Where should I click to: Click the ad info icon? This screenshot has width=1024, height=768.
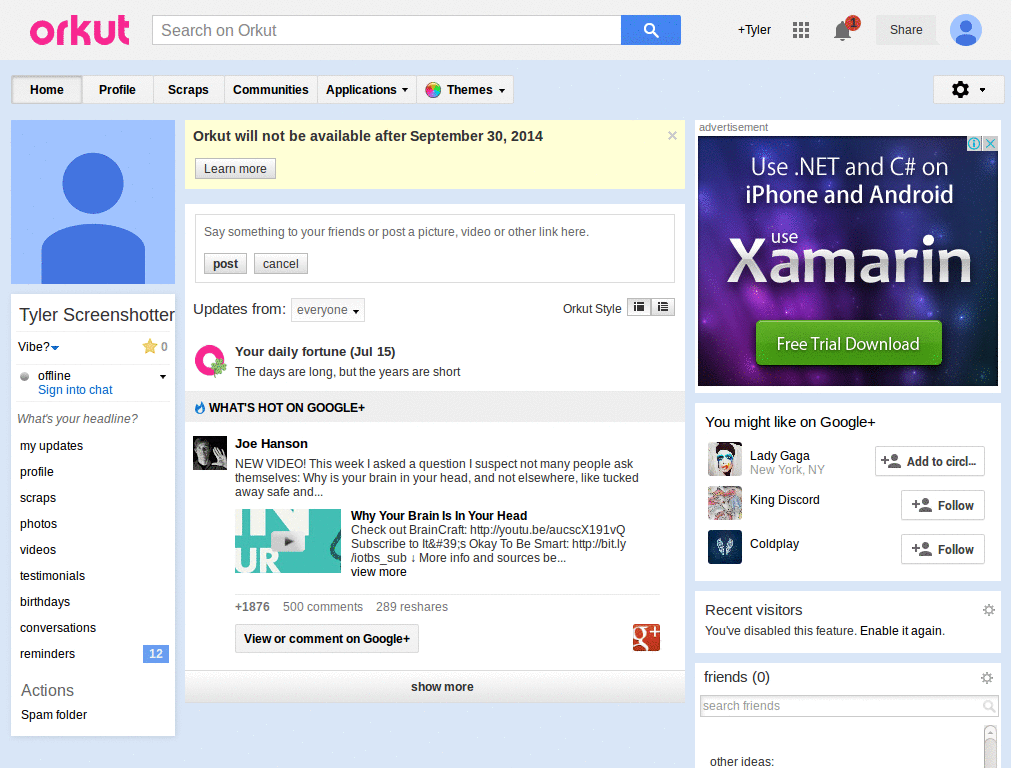(974, 143)
